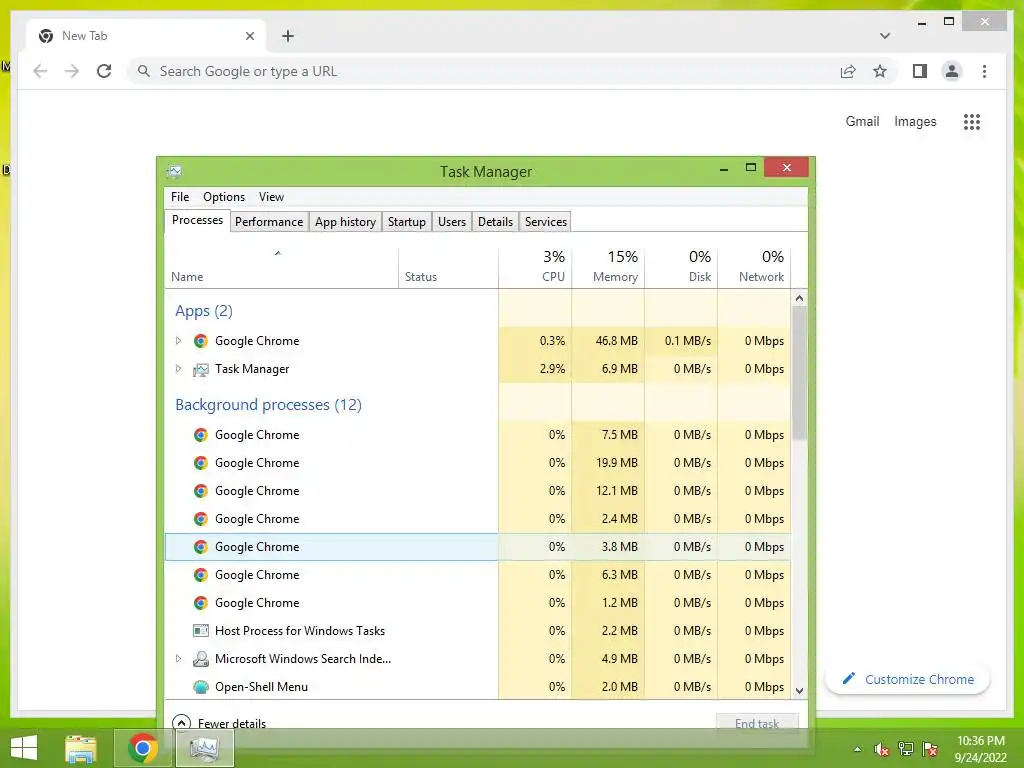Sort by the Memory column header

pos(608,267)
